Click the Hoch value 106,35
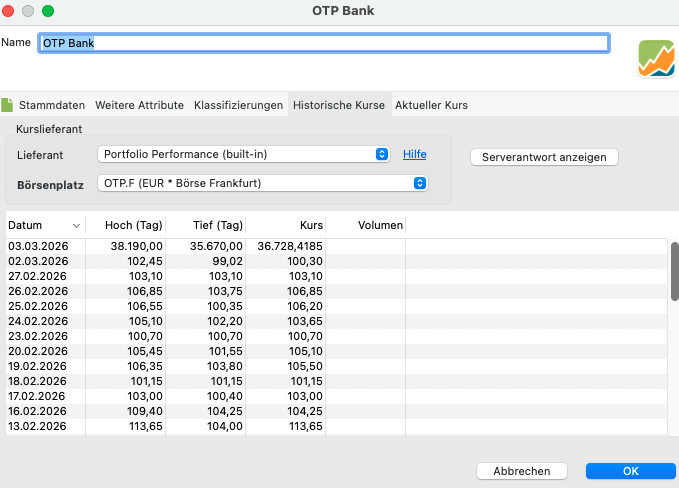The height and width of the screenshot is (488, 679). pyautogui.click(x=145, y=366)
